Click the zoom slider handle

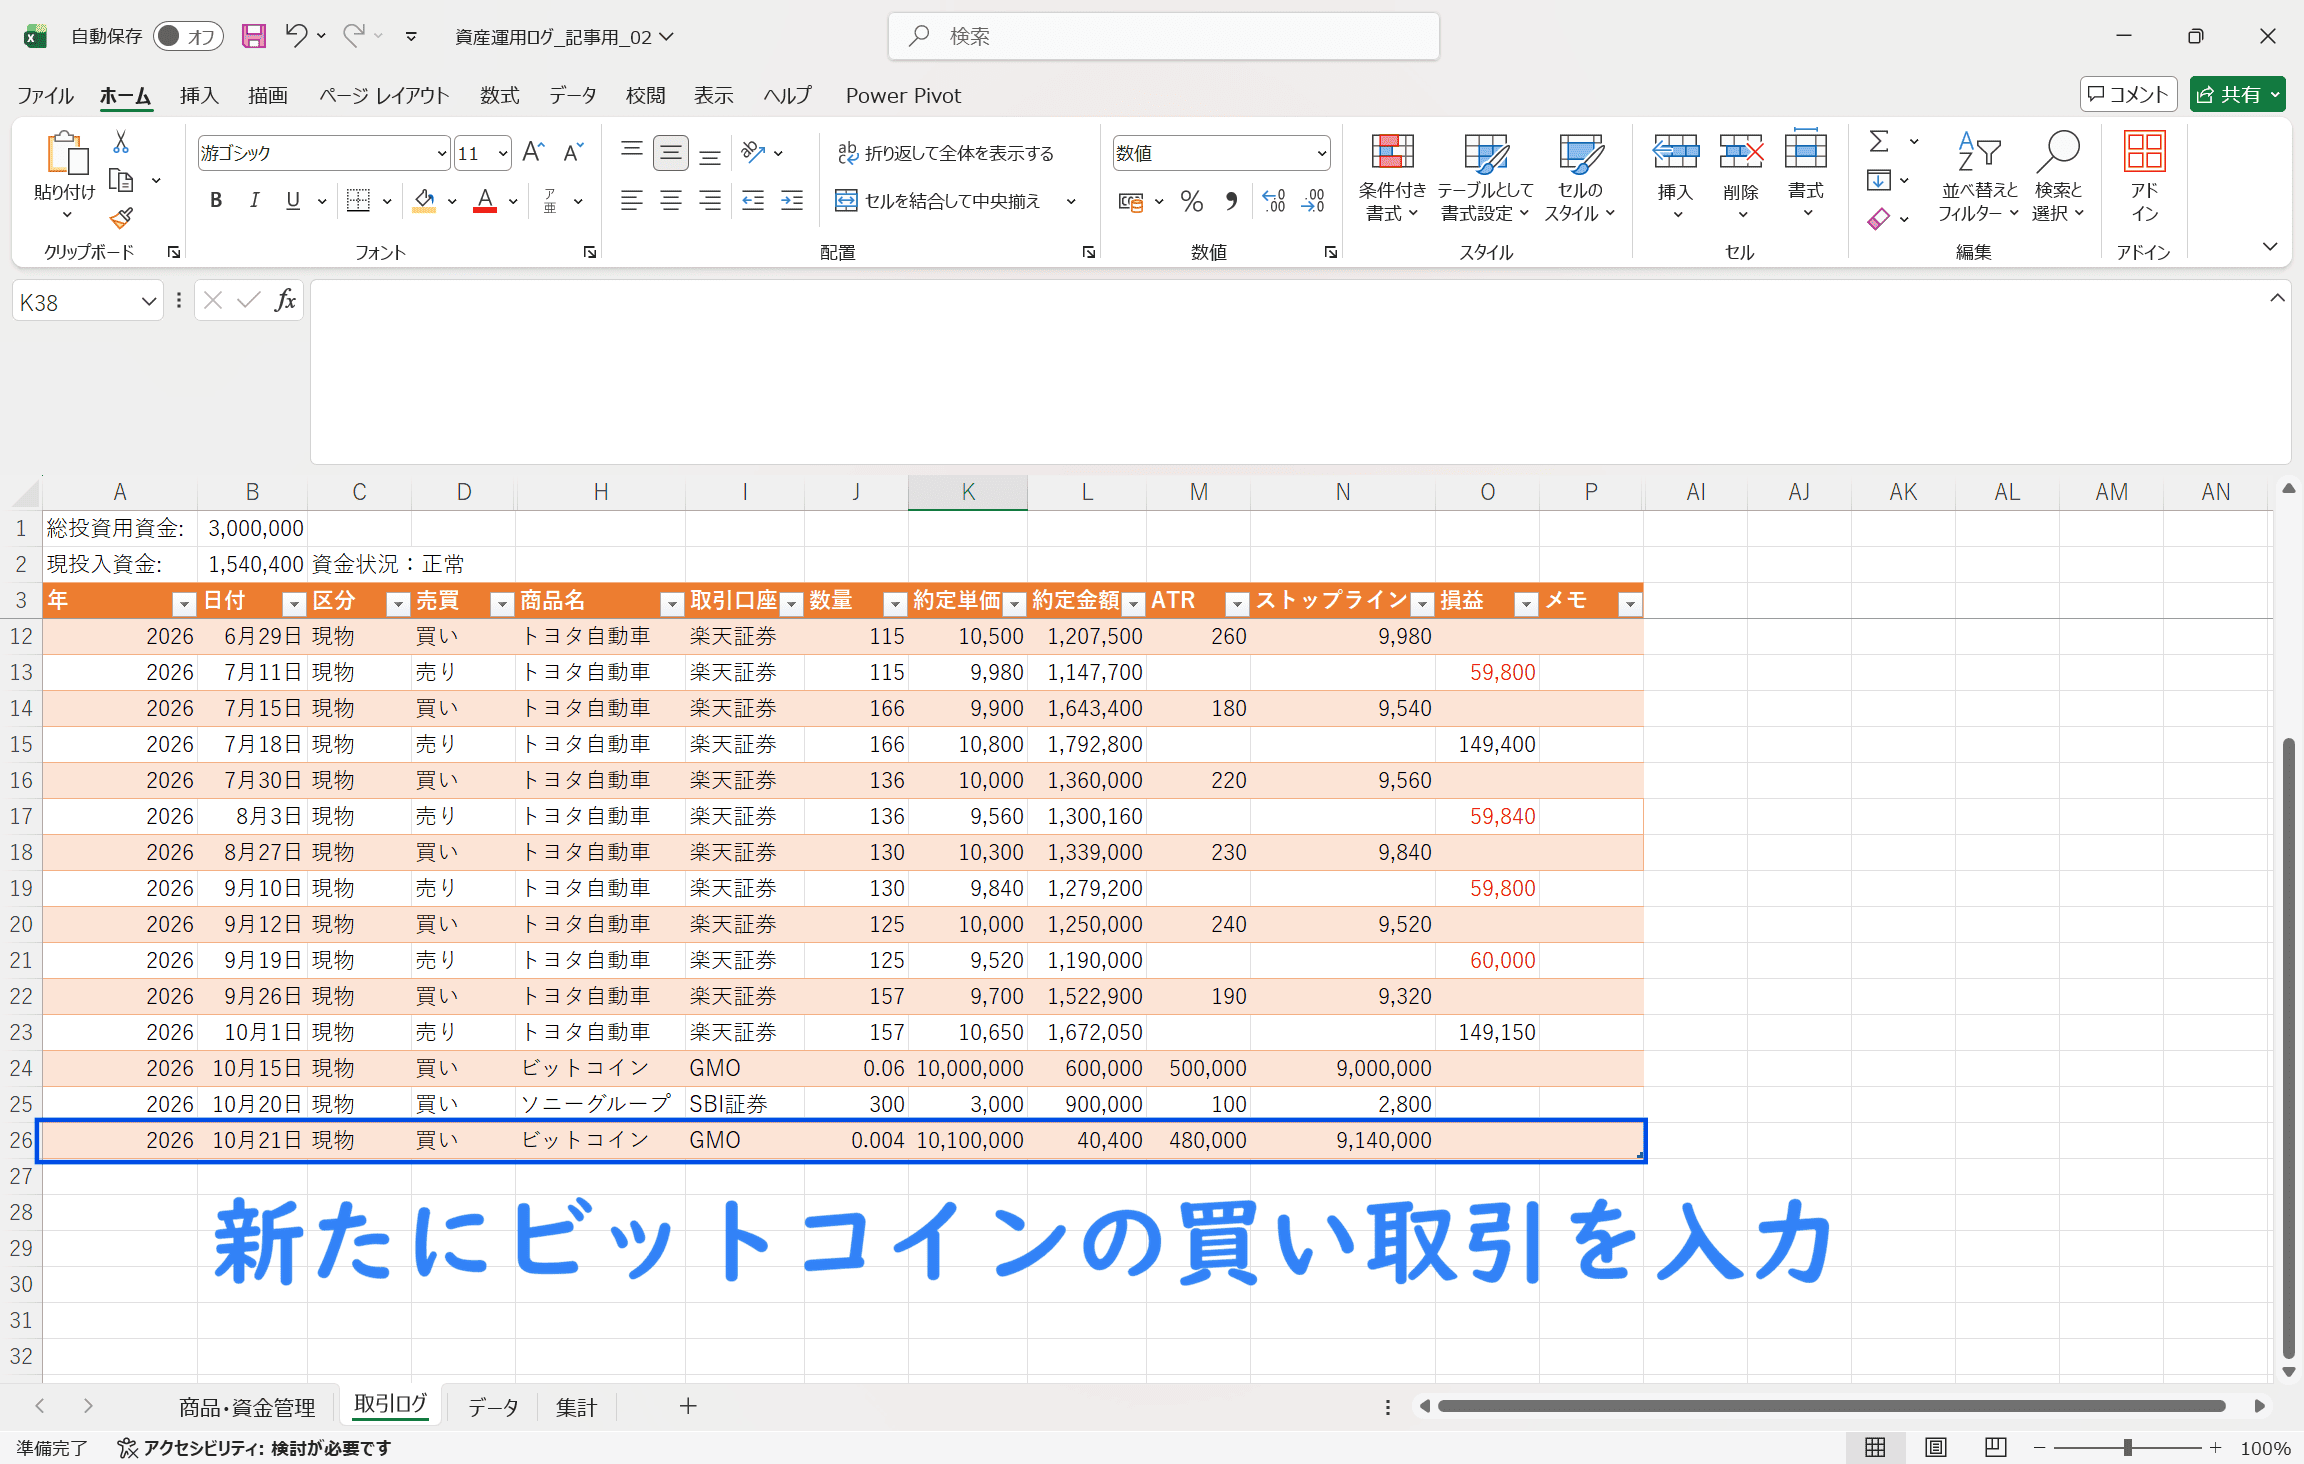(2128, 1447)
